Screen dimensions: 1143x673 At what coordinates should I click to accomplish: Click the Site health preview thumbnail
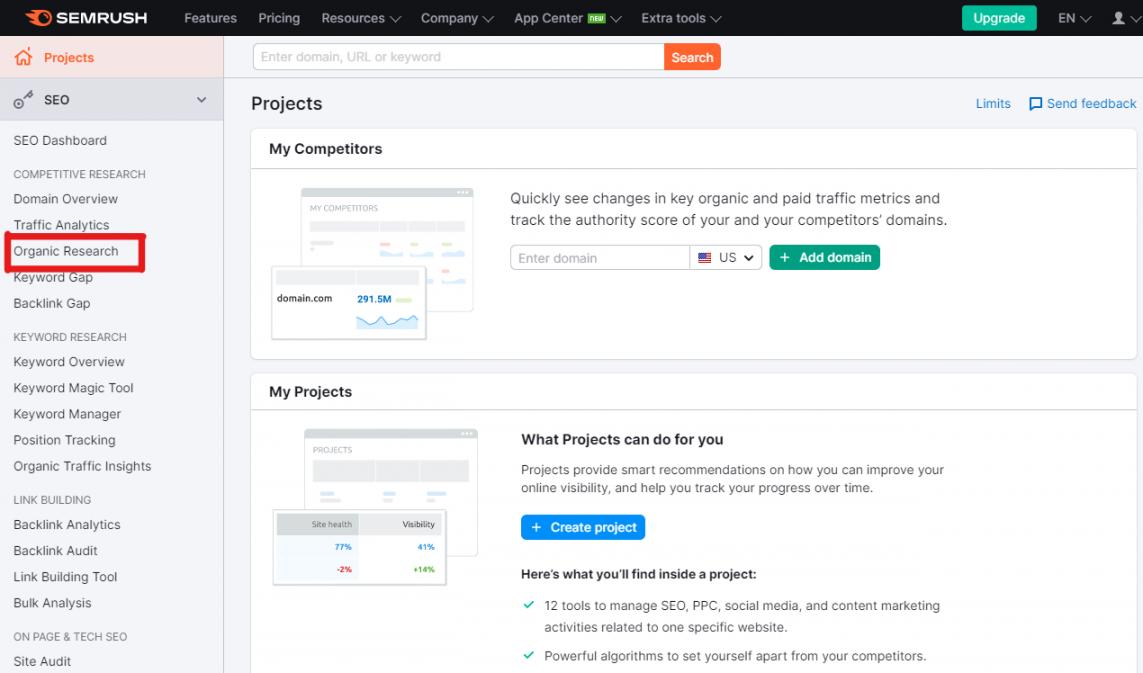pos(360,547)
